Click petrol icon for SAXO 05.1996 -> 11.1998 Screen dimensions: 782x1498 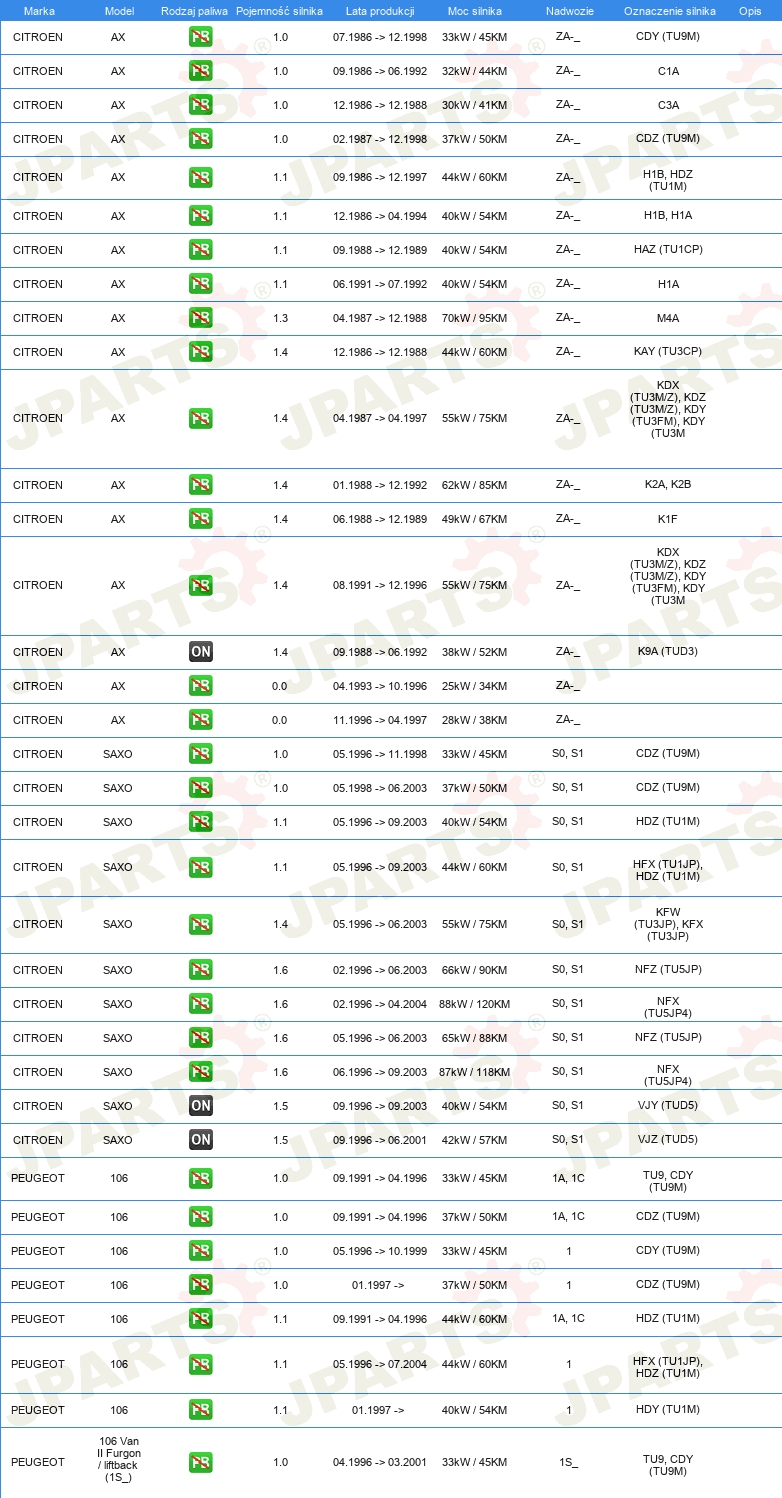(200, 754)
